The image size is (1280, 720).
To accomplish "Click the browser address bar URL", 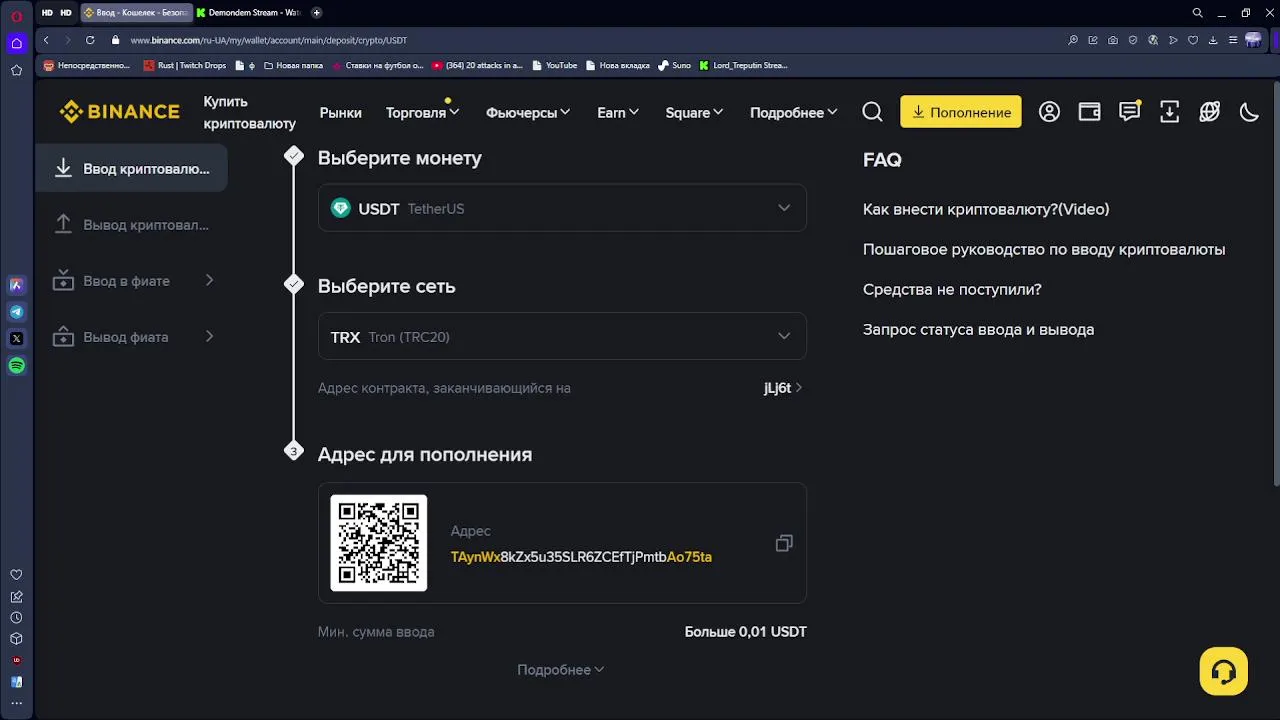I will (268, 40).
